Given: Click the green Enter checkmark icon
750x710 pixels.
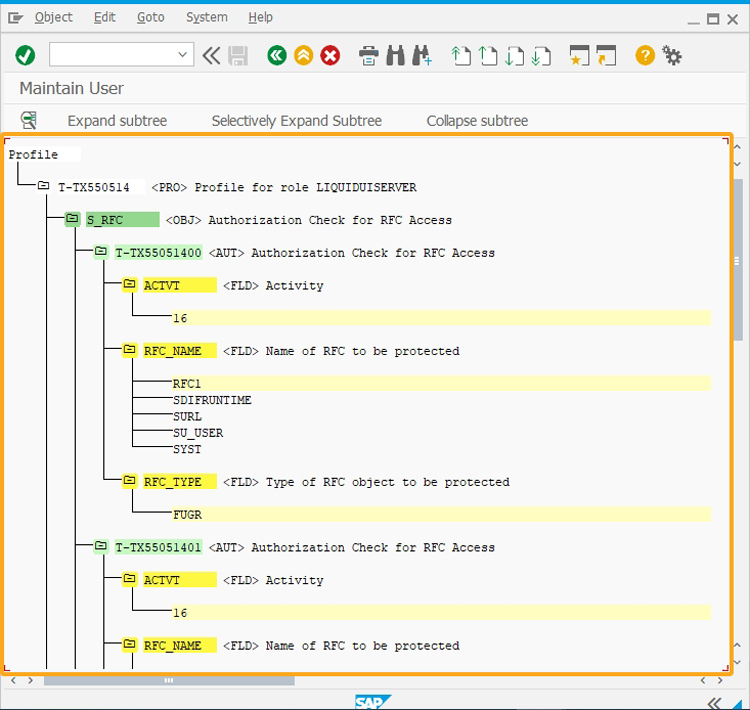Looking at the screenshot, I should pos(25,55).
